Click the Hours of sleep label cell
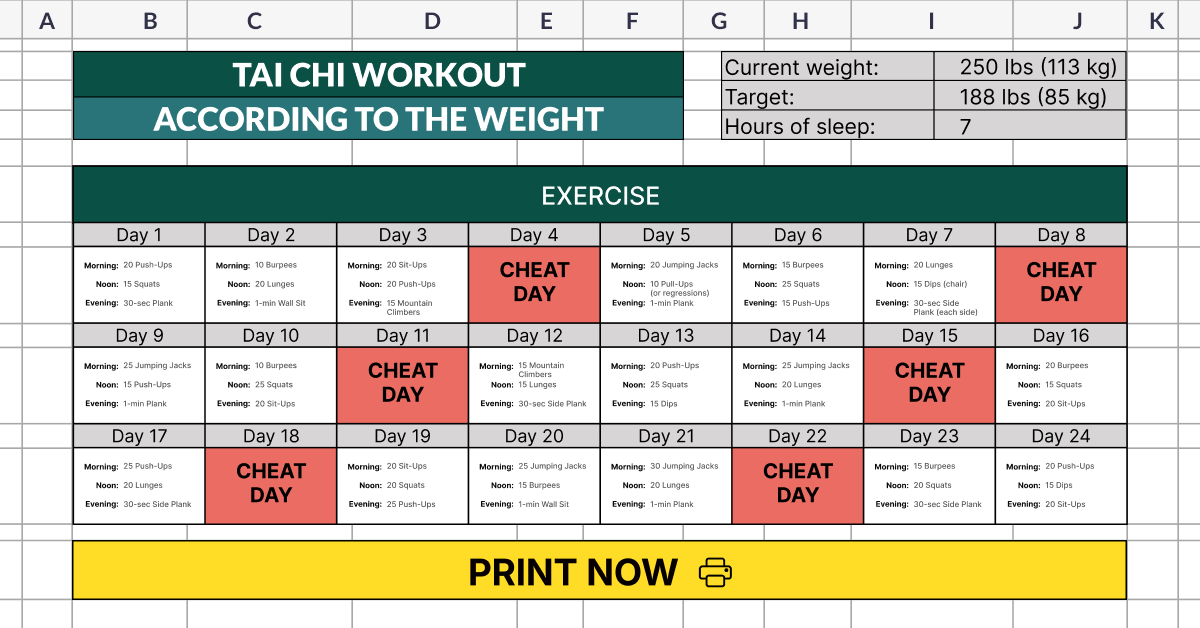This screenshot has width=1200, height=628. (827, 126)
